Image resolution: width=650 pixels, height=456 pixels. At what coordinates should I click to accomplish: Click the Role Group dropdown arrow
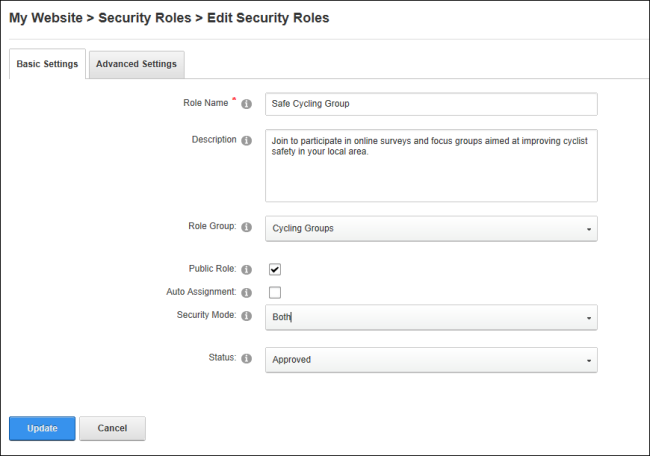589,229
